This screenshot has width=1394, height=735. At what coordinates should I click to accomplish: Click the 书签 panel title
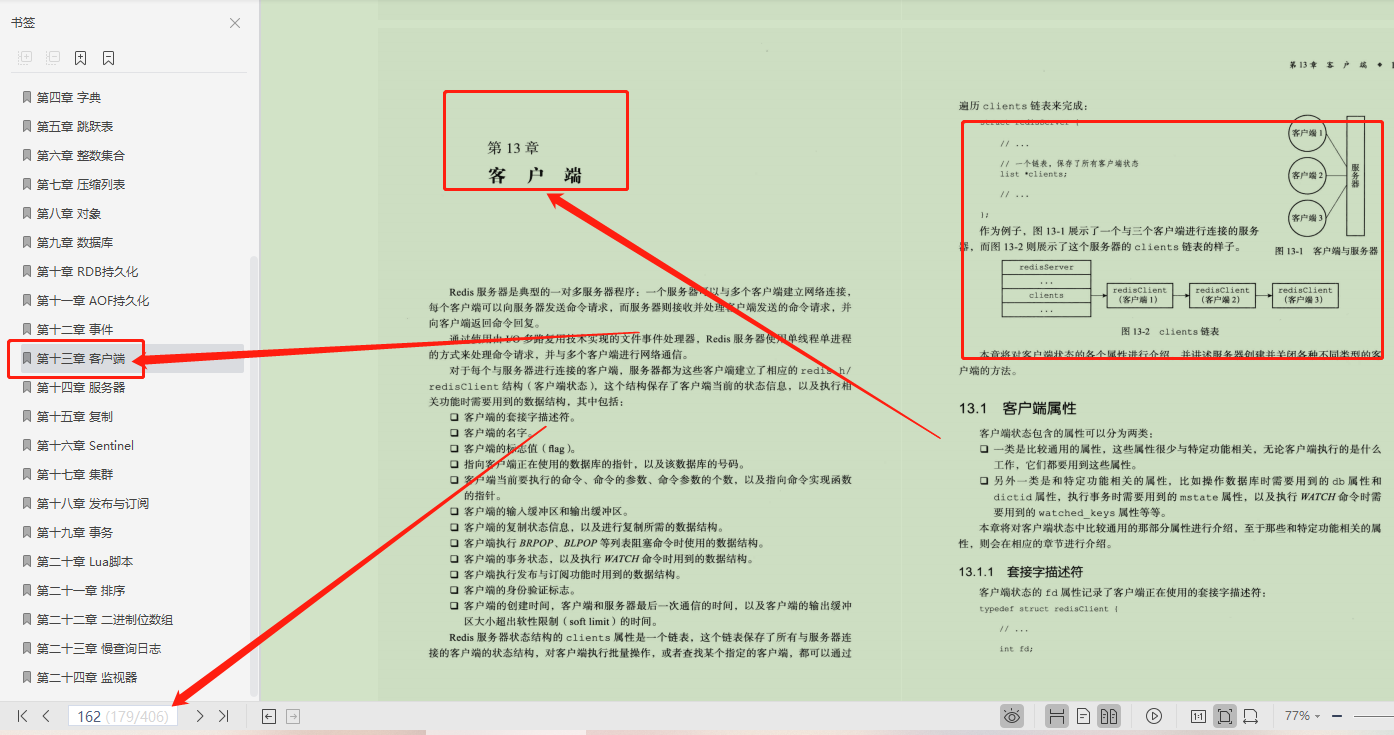[23, 23]
